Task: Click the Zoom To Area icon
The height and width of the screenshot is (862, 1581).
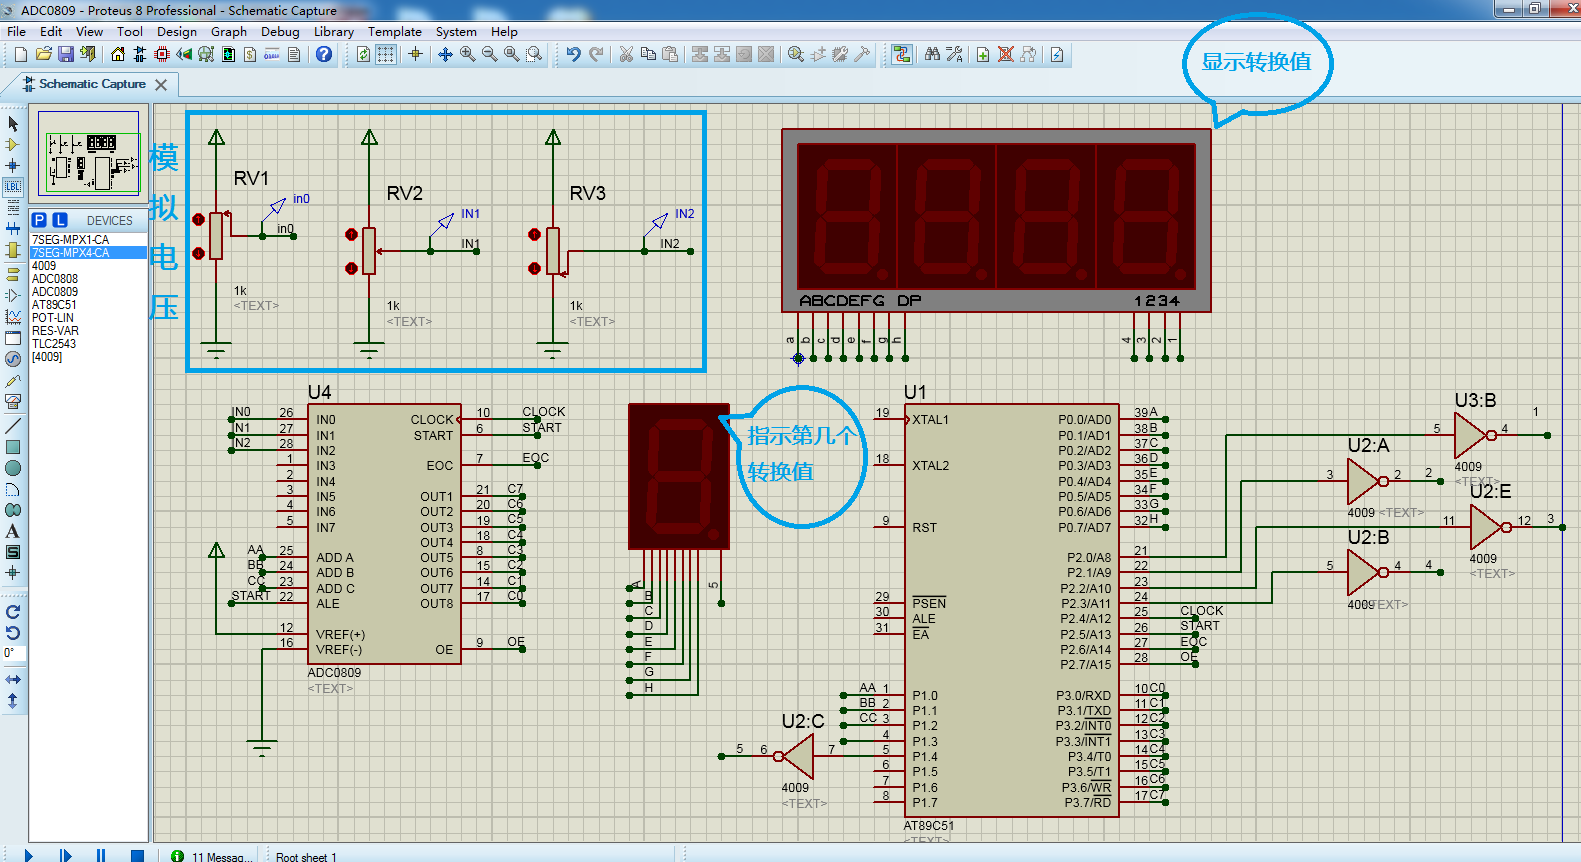Action: tap(534, 54)
